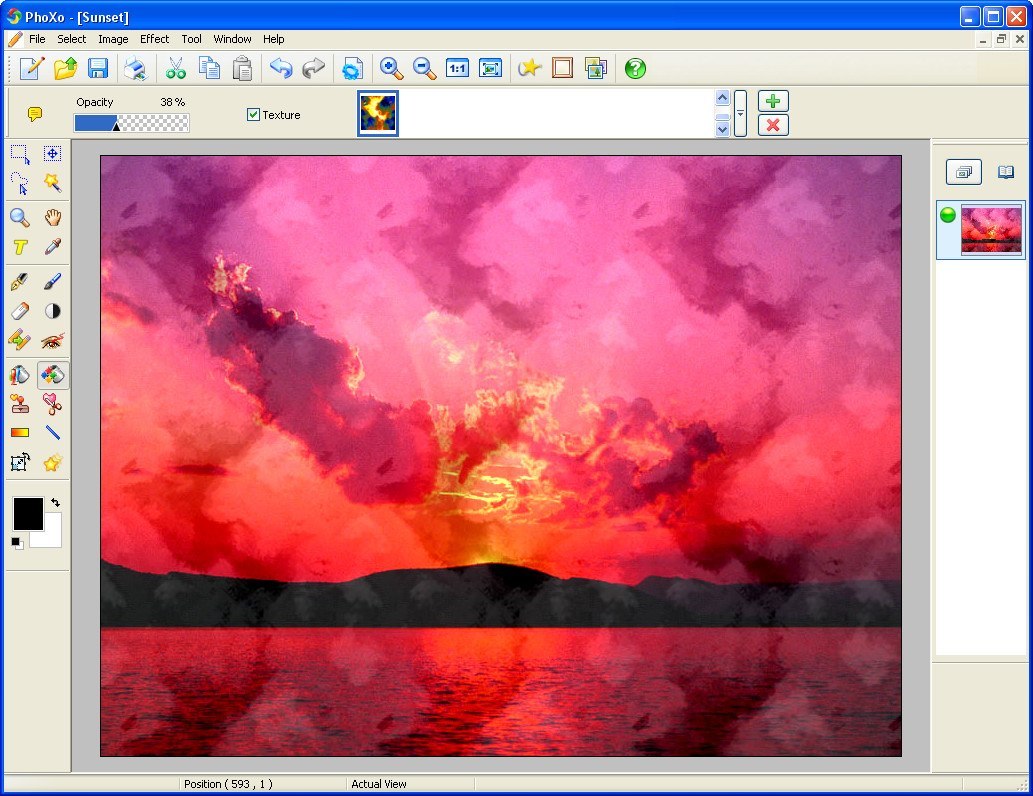Select the flame texture thumbnail
1033x796 pixels.
coord(377,112)
